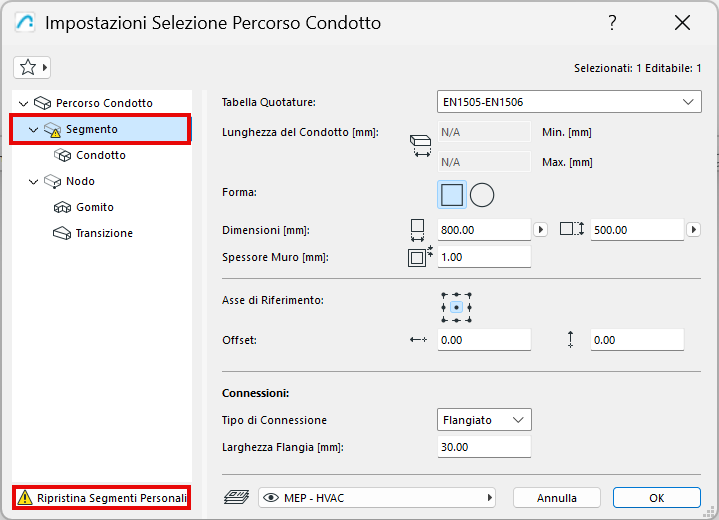Click the Archicad logo icon in title bar
This screenshot has height=520, width=719.
click(23, 22)
